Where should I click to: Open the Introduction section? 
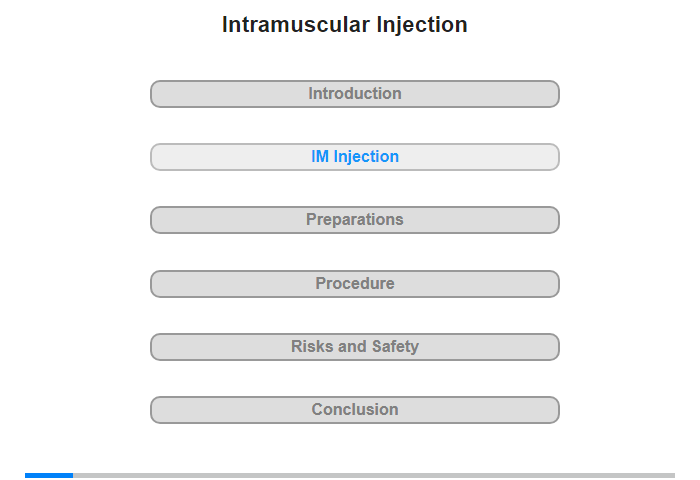354,94
